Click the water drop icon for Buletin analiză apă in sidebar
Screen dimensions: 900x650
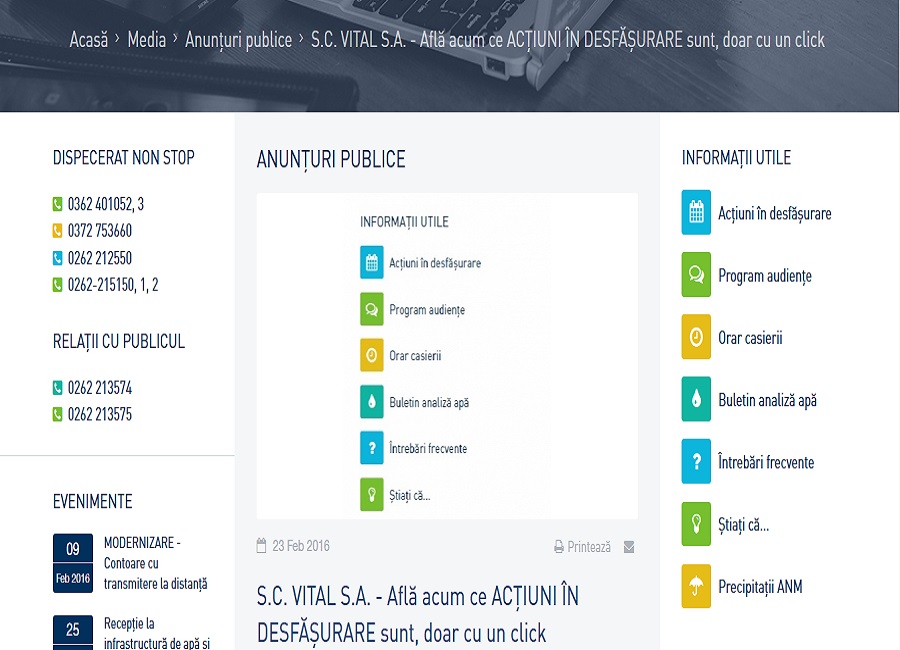point(696,399)
